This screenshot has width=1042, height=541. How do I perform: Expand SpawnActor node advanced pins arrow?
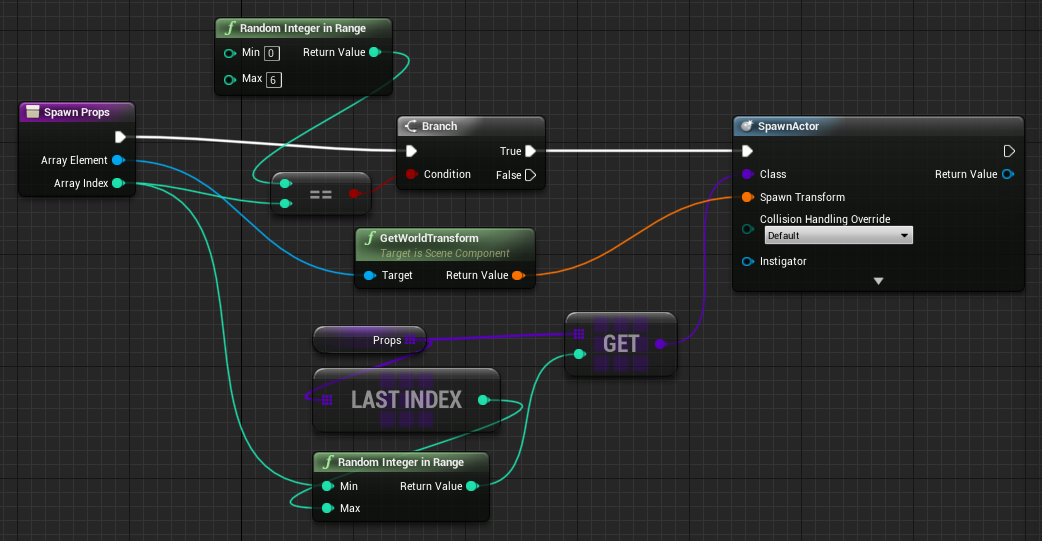[x=878, y=282]
